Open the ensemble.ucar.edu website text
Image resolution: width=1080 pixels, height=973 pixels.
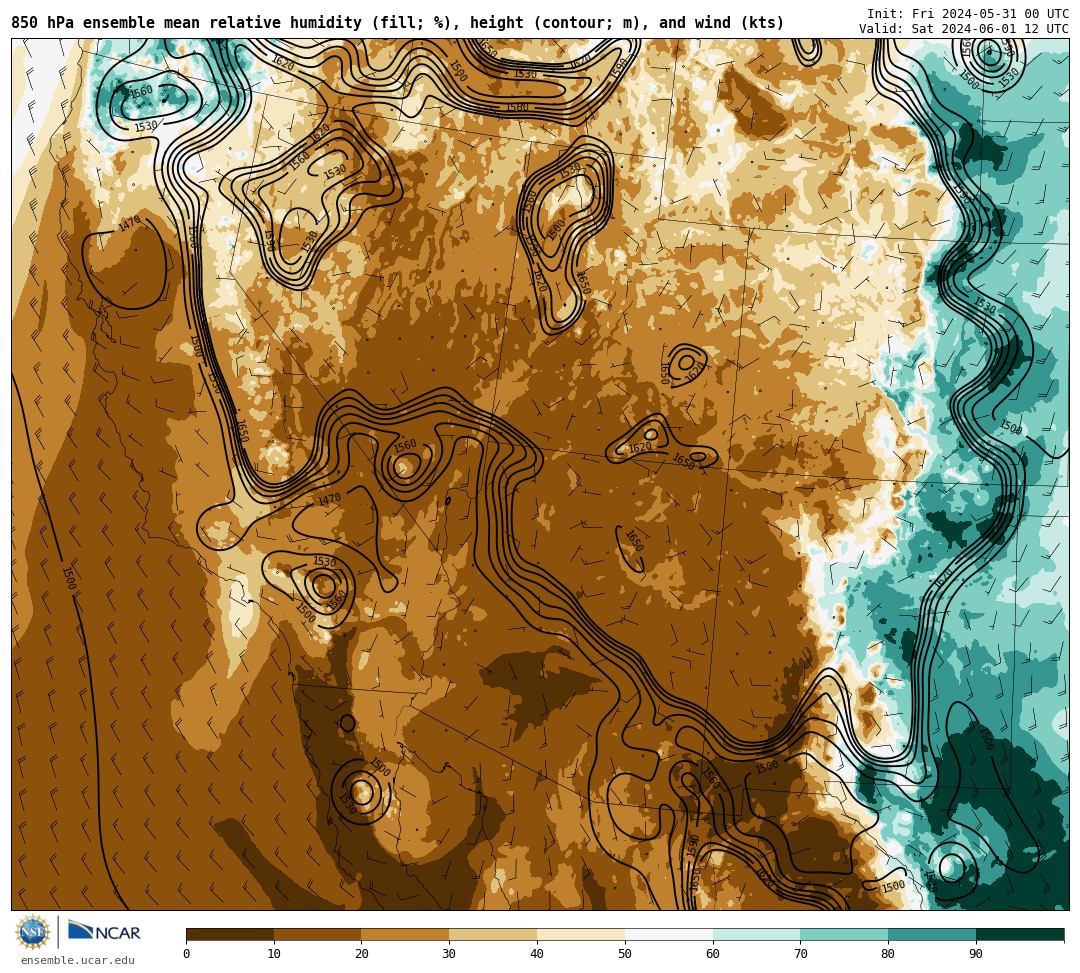click(78, 960)
